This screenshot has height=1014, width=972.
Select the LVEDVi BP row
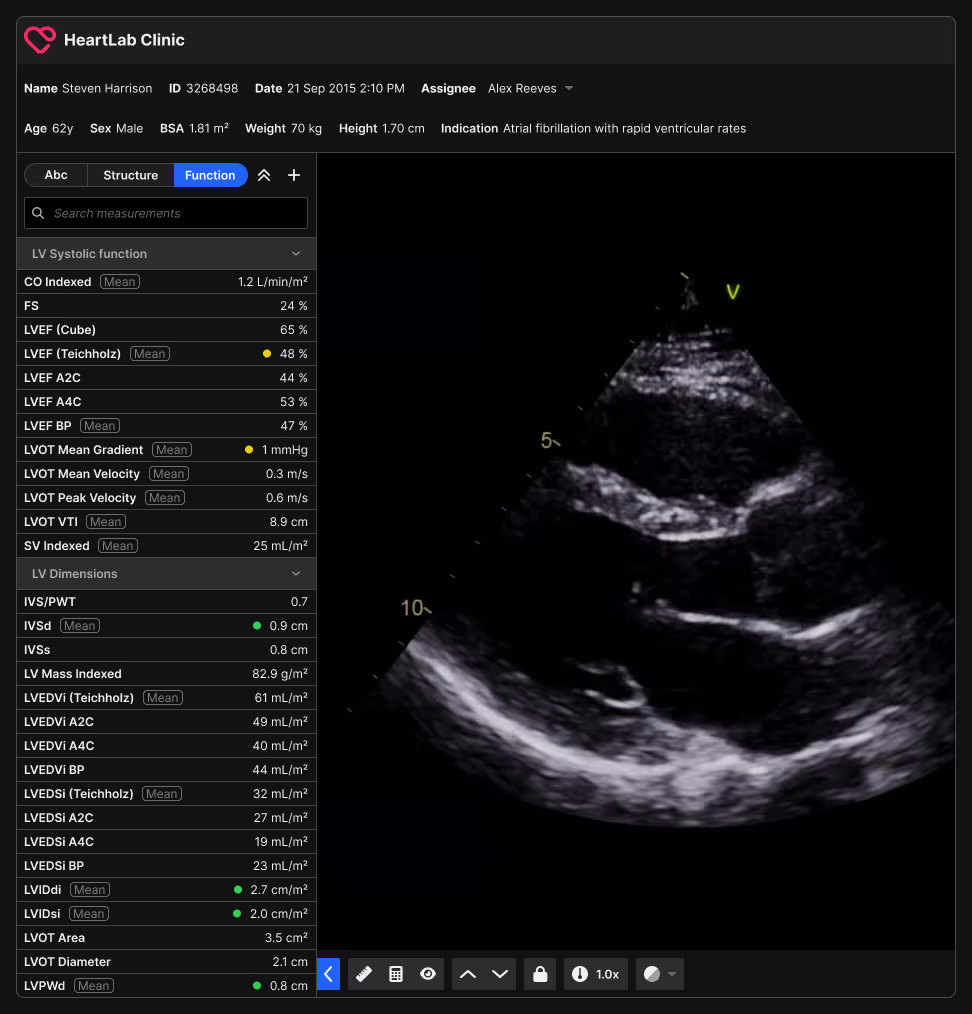click(x=166, y=770)
